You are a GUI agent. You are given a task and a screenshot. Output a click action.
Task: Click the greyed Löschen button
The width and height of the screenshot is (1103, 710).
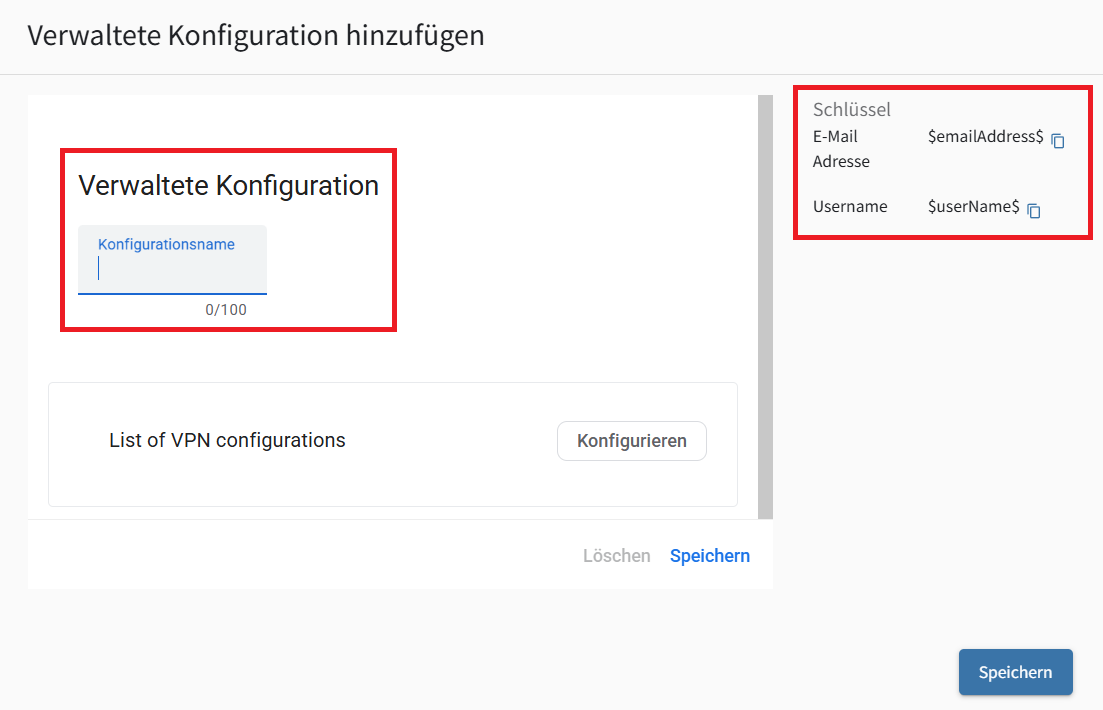point(616,556)
